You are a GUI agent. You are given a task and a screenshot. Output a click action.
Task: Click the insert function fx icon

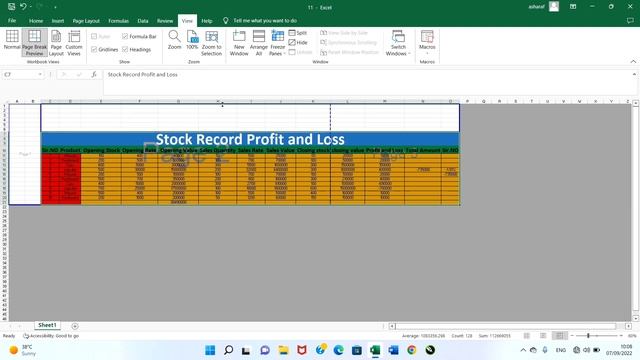[x=94, y=74]
